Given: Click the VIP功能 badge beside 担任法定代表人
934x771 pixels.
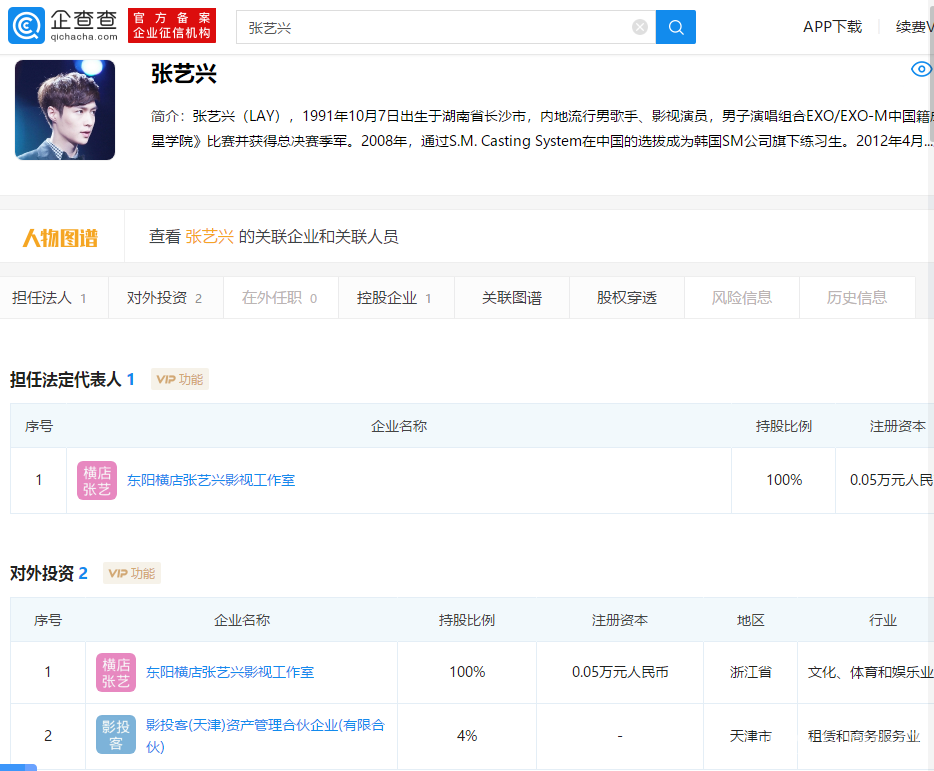Looking at the screenshot, I should (x=179, y=379).
